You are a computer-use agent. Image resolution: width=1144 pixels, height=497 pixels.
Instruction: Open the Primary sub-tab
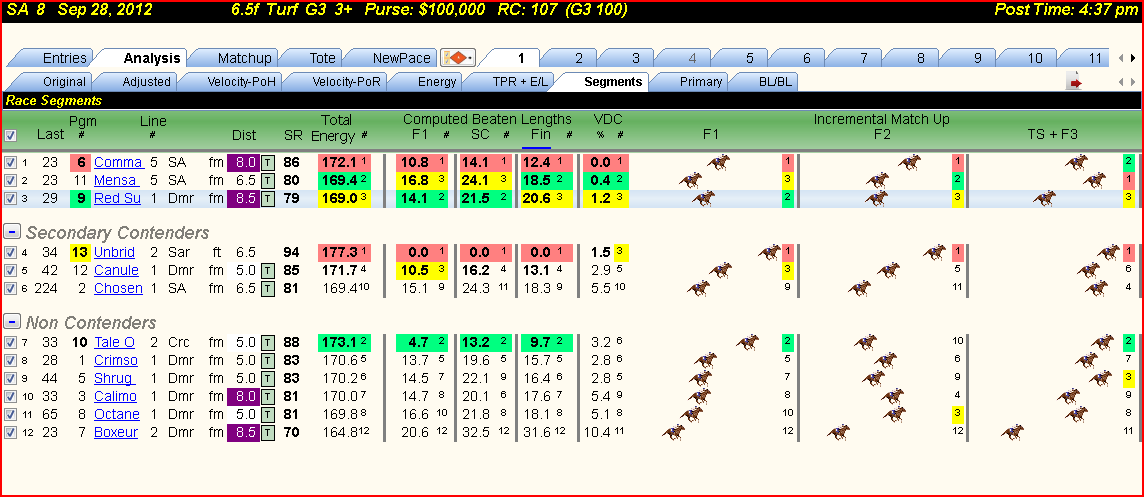pyautogui.click(x=700, y=82)
